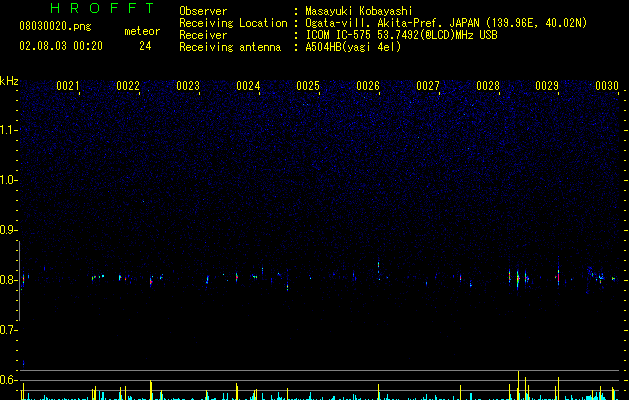Click time marker 0028
Viewport: 629px width, 400px height.
488,86
